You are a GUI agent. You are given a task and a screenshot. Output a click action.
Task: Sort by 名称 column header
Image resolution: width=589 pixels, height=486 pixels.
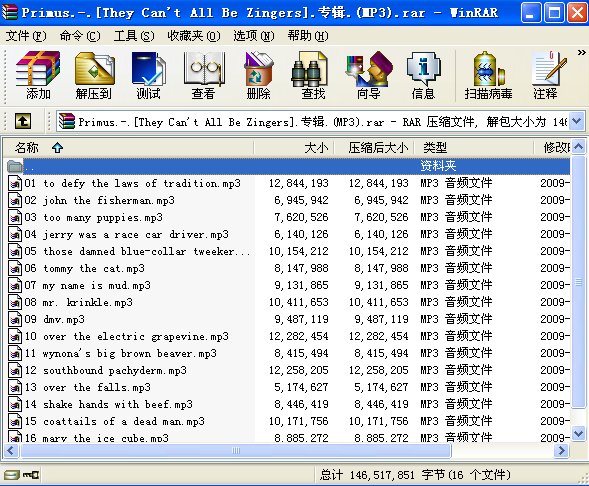coord(128,148)
